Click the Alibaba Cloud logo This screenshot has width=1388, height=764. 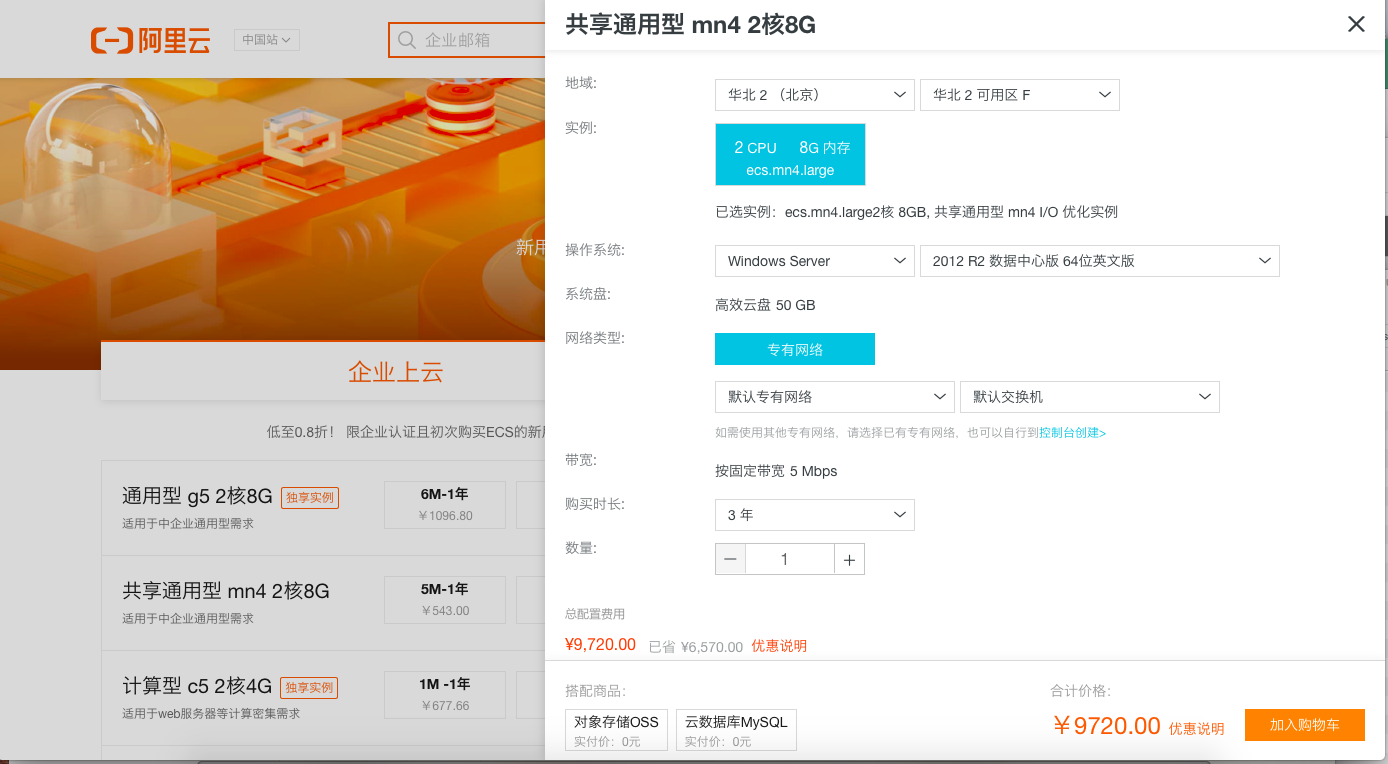tap(150, 40)
